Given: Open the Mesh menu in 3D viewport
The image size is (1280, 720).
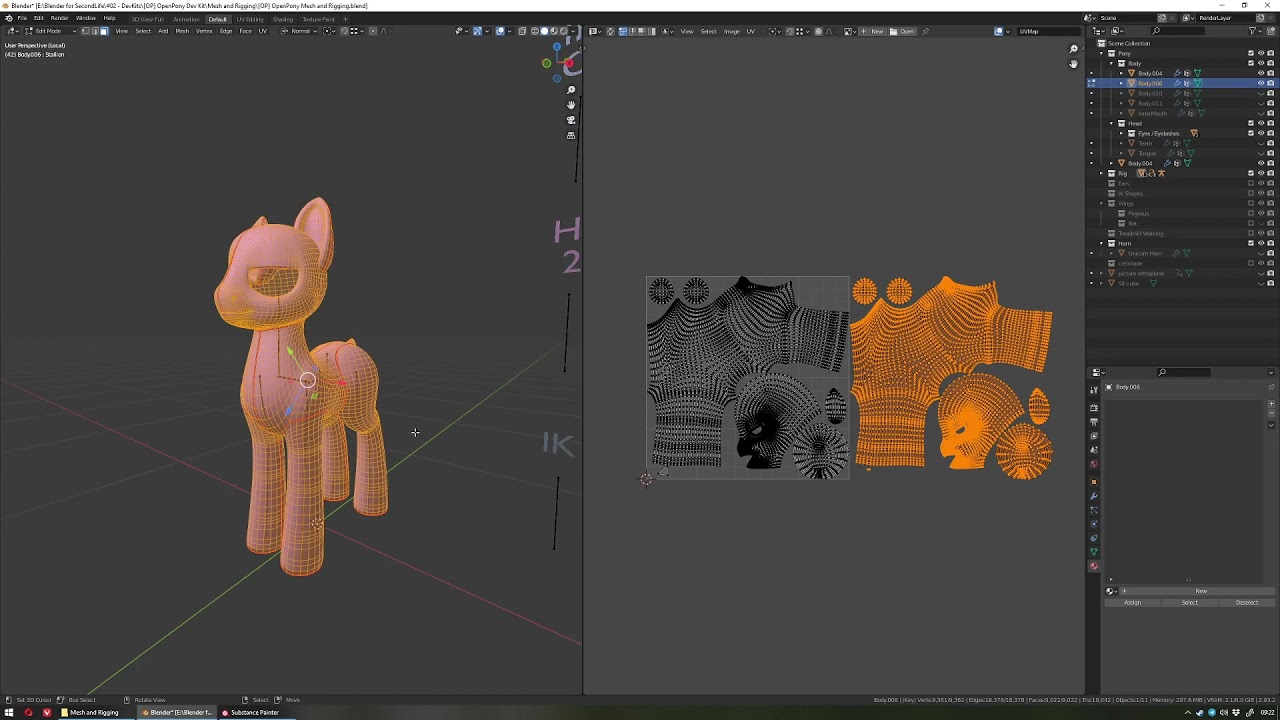Looking at the screenshot, I should [182, 31].
